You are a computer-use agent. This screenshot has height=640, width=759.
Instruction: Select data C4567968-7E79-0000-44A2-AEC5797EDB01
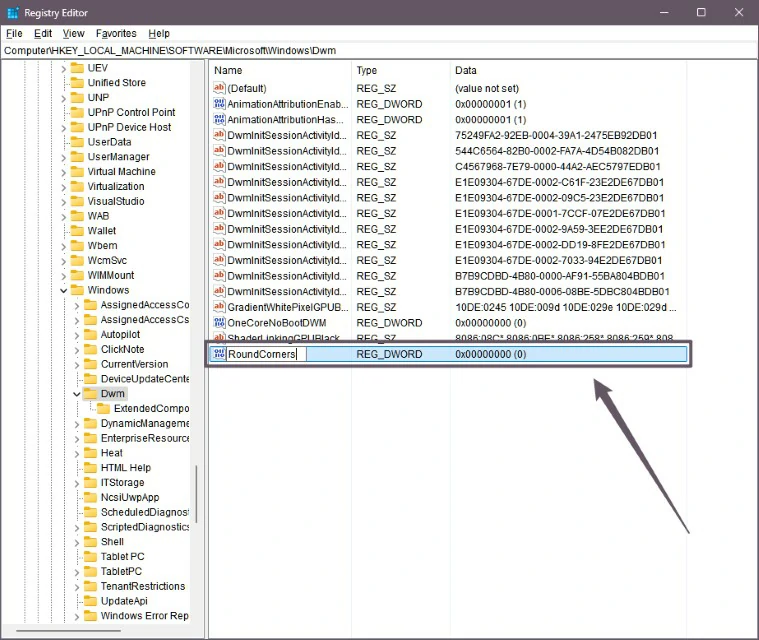pyautogui.click(x=558, y=167)
